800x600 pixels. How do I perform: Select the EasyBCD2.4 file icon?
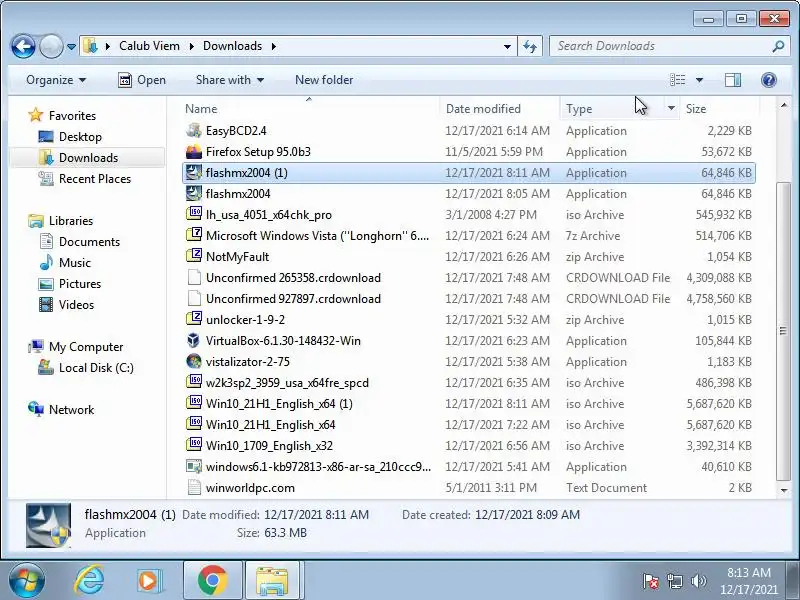coord(194,131)
